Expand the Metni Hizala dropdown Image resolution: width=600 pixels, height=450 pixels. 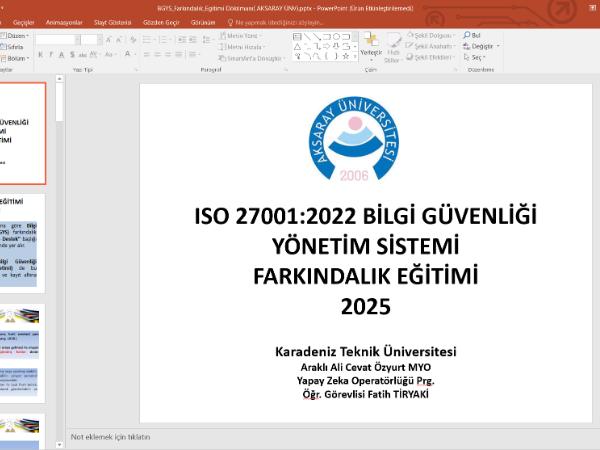coord(242,47)
